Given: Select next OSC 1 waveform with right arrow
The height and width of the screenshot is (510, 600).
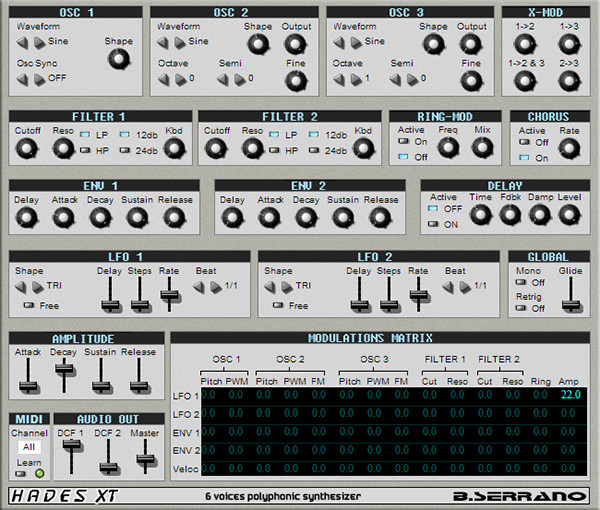Looking at the screenshot, I should click(x=38, y=42).
